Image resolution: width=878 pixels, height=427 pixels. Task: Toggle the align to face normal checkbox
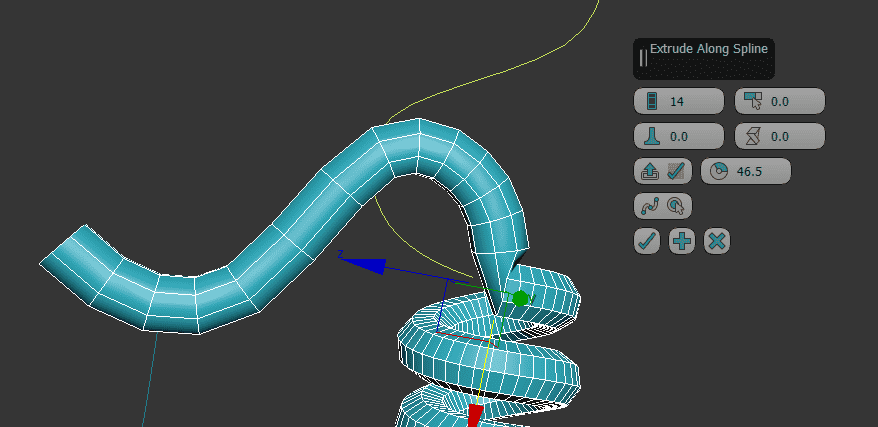click(676, 171)
